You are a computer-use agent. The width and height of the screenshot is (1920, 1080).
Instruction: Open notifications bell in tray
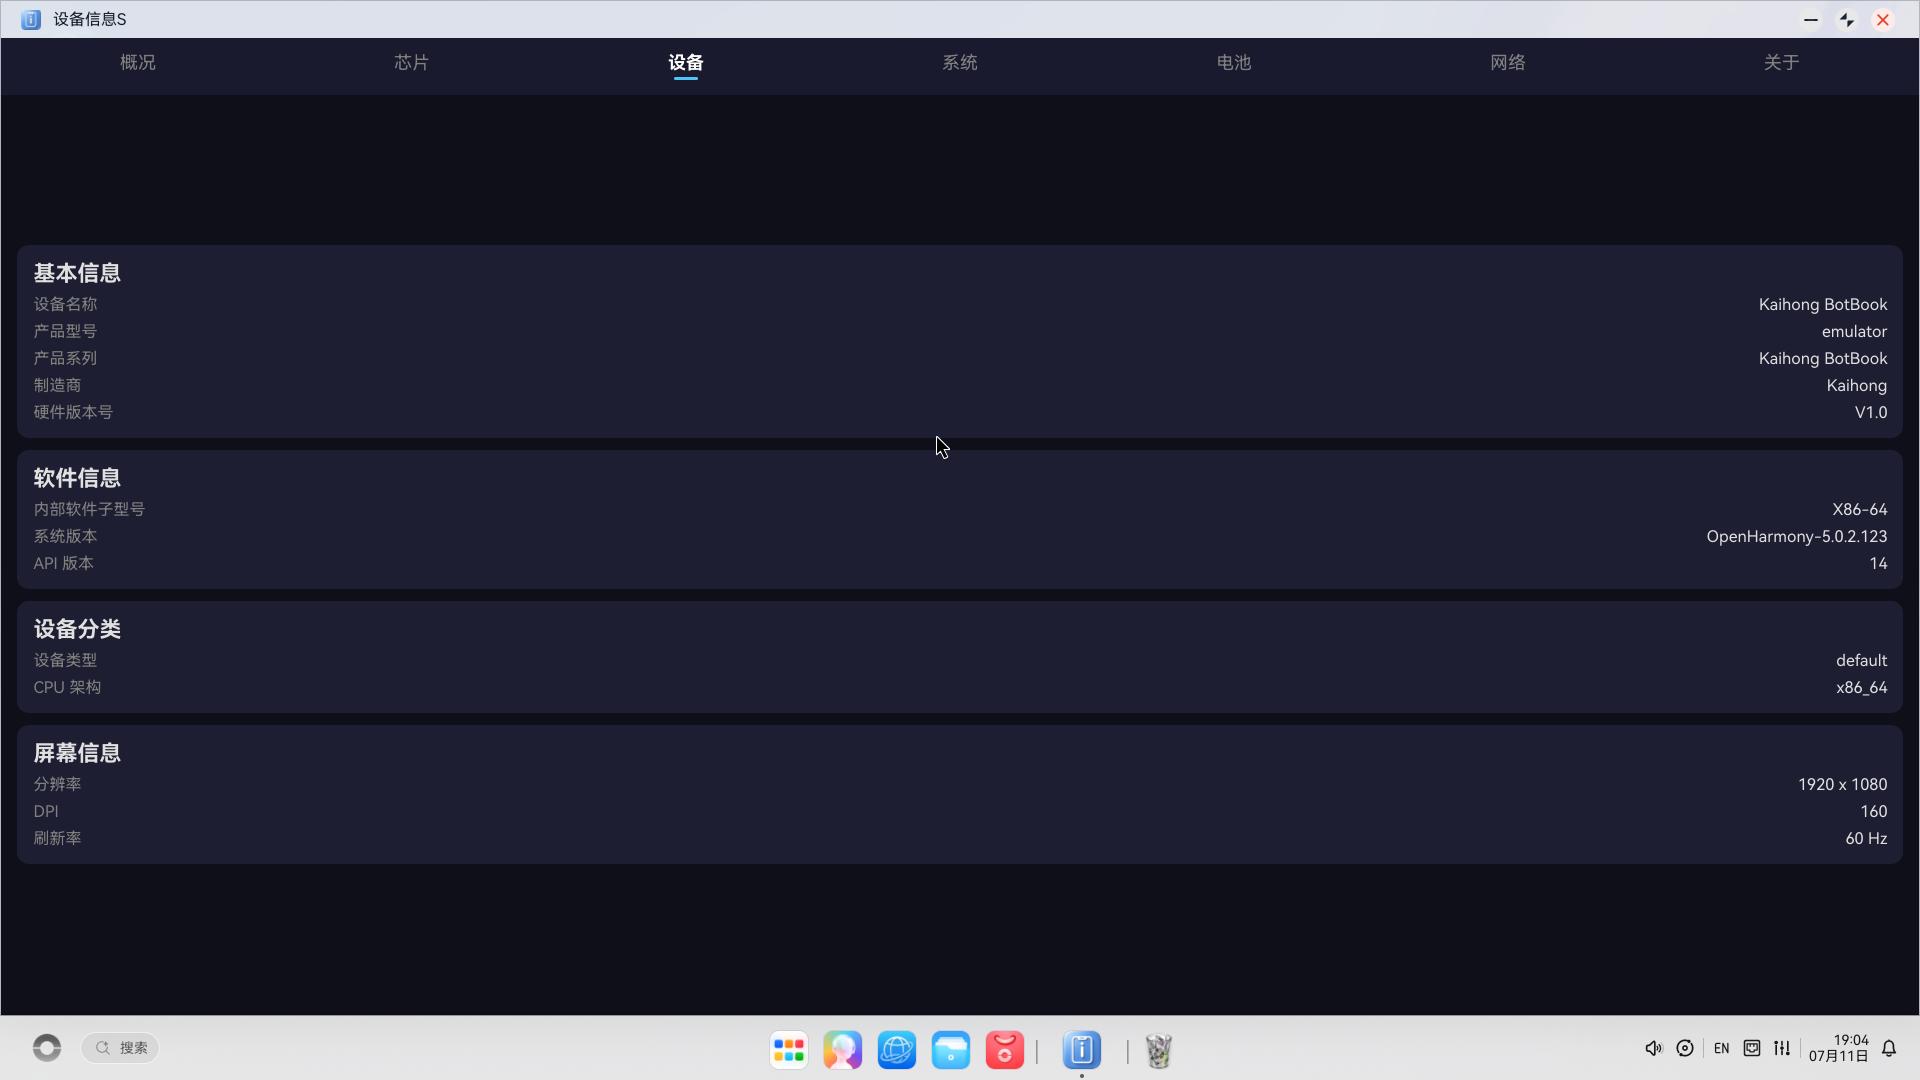click(x=1889, y=1048)
